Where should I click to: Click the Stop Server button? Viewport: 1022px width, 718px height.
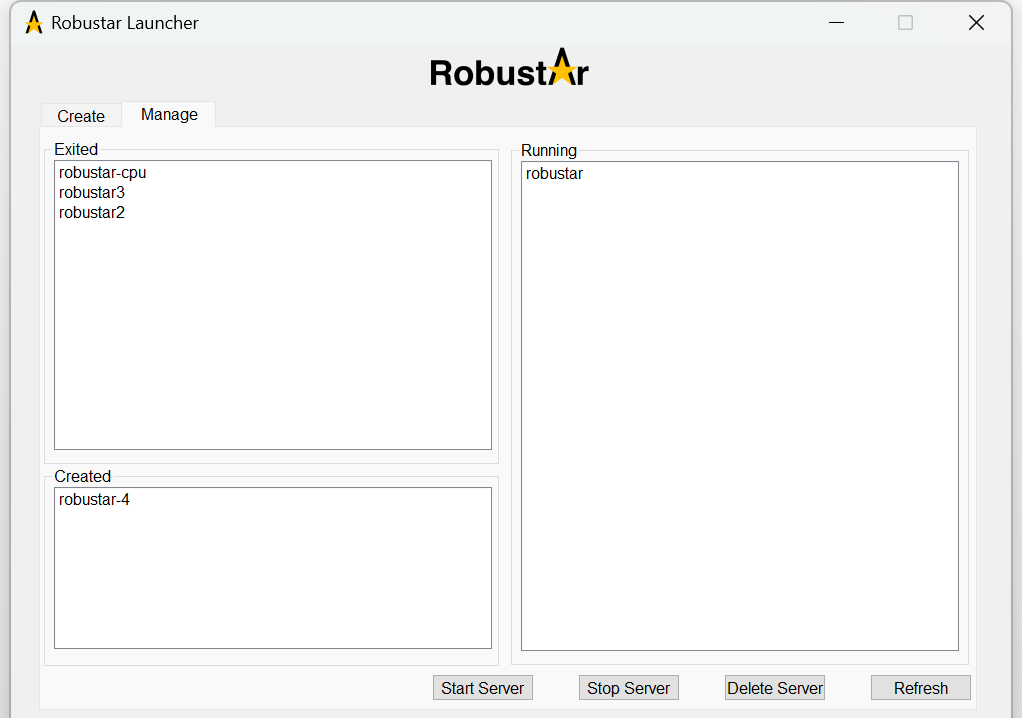(628, 688)
